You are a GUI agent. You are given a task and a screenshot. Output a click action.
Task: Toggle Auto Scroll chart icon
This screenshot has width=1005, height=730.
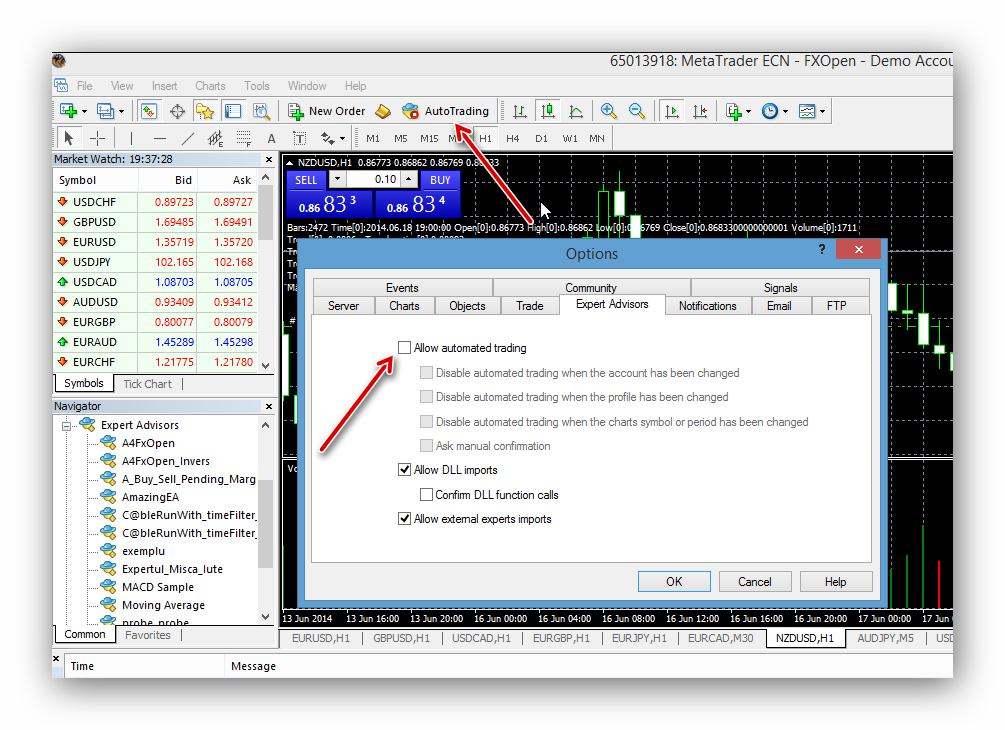click(x=672, y=112)
